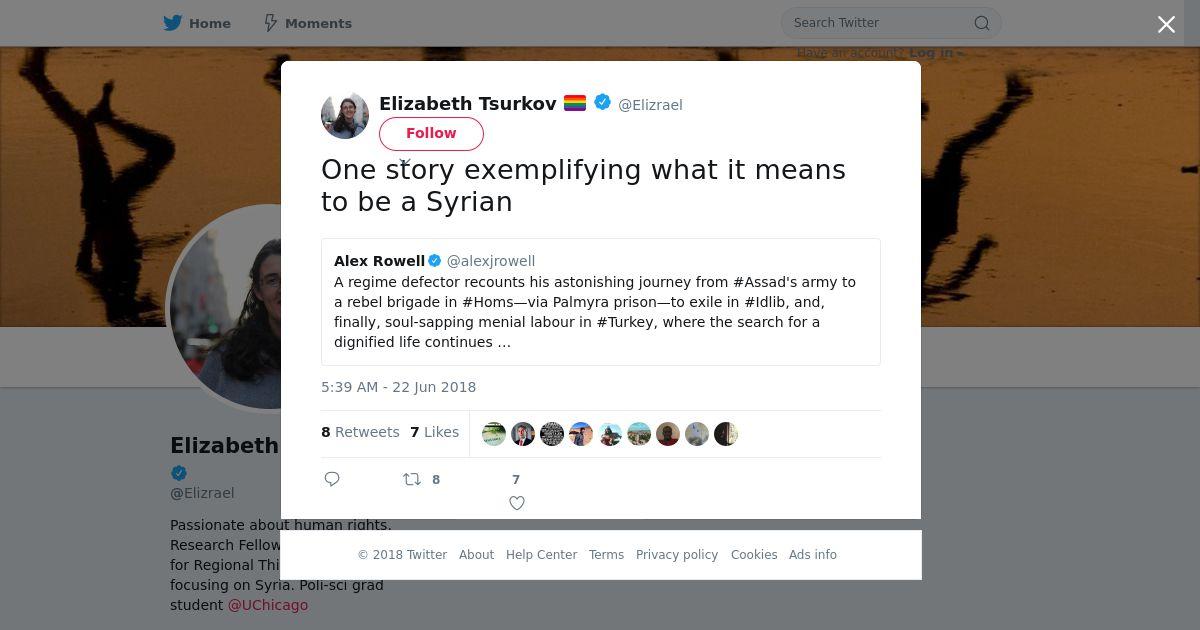Click the reply speech bubble icon

tap(333, 479)
